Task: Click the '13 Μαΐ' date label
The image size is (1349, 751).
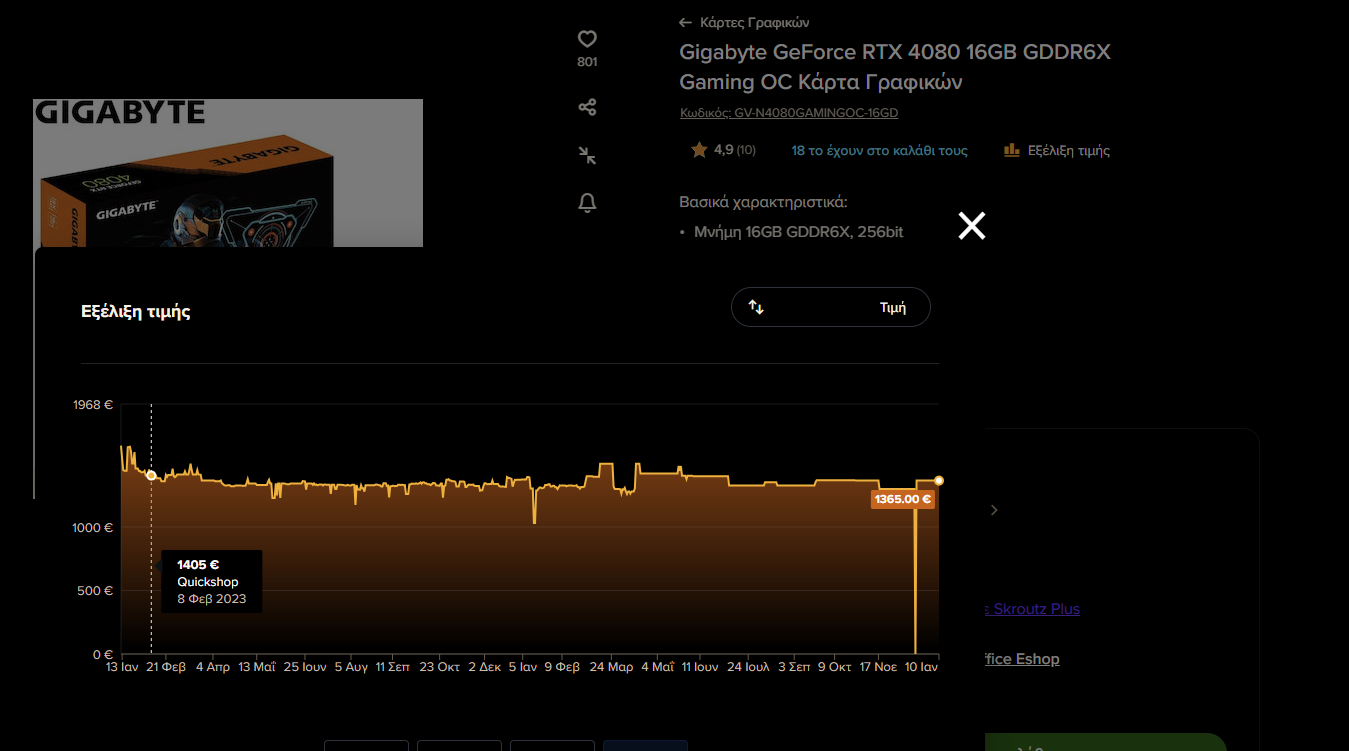Action: [x=257, y=666]
